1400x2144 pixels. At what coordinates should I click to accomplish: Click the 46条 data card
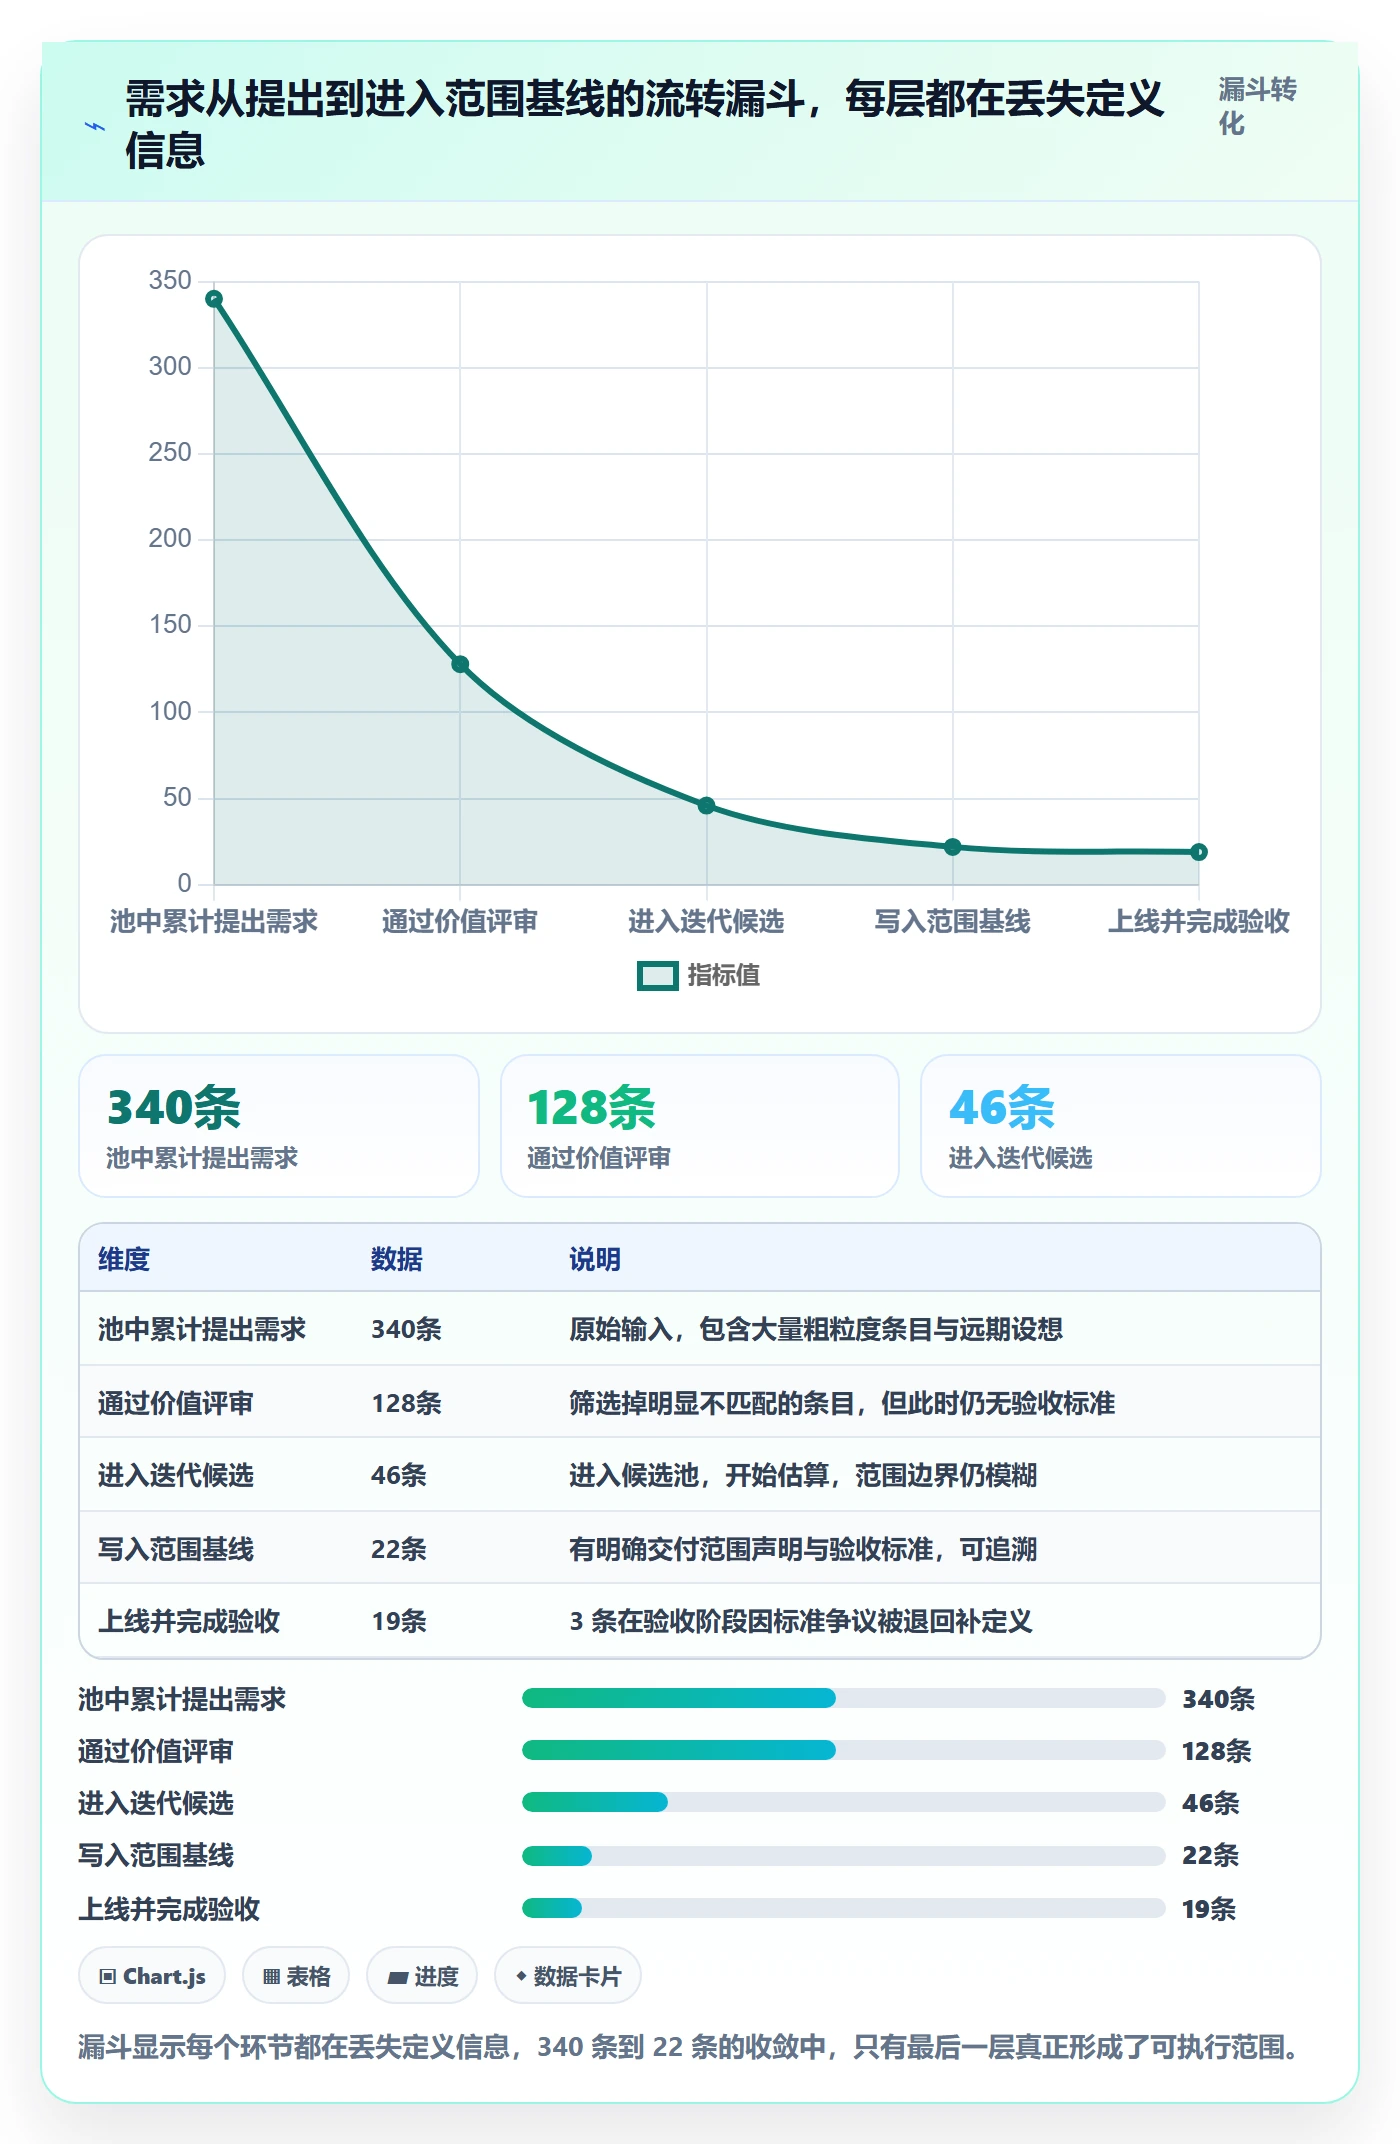[x=1121, y=1126]
